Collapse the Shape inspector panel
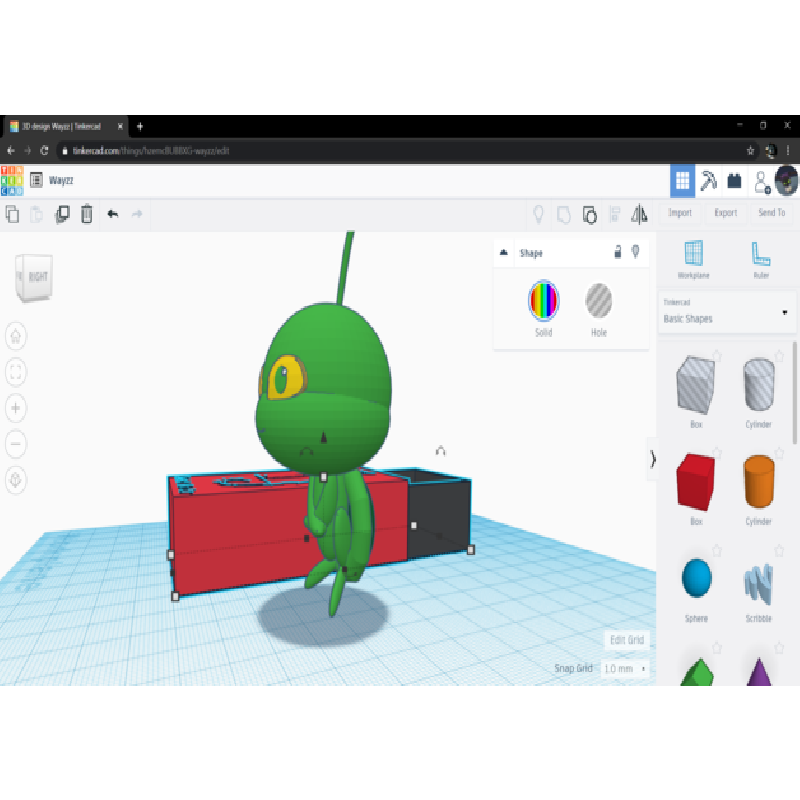 (503, 253)
